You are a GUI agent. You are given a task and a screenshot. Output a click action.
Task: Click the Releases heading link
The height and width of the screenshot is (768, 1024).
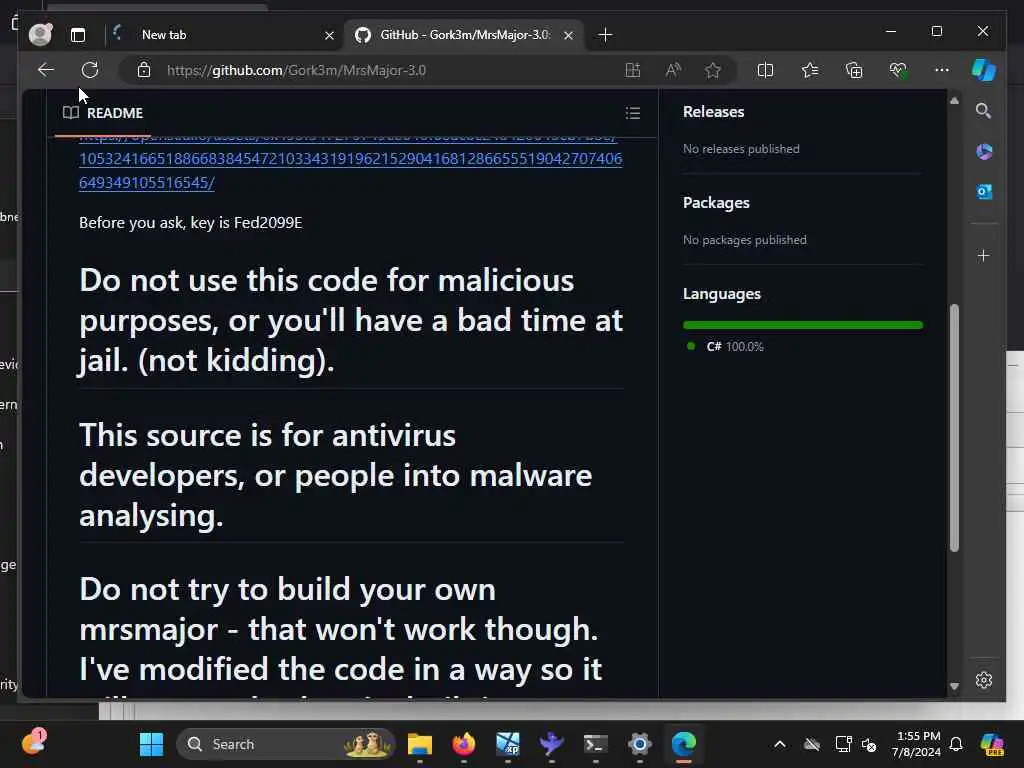click(713, 112)
